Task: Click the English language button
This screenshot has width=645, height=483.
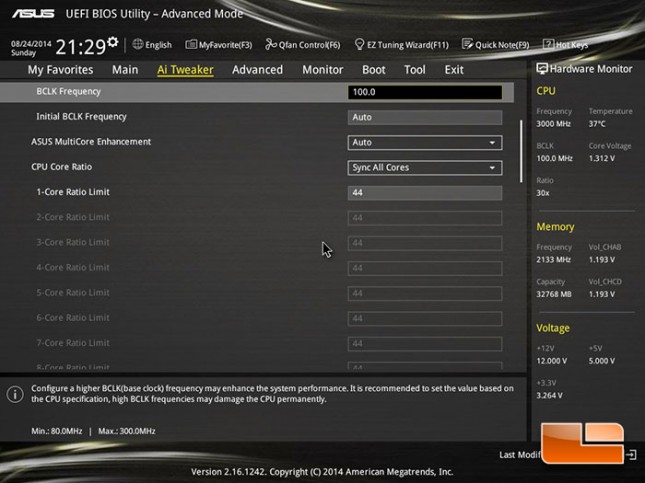Action: point(158,45)
